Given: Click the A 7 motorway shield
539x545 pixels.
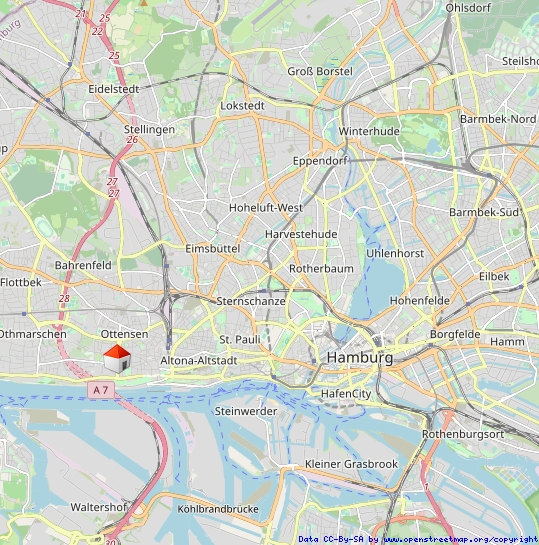Looking at the screenshot, I should 101,390.
